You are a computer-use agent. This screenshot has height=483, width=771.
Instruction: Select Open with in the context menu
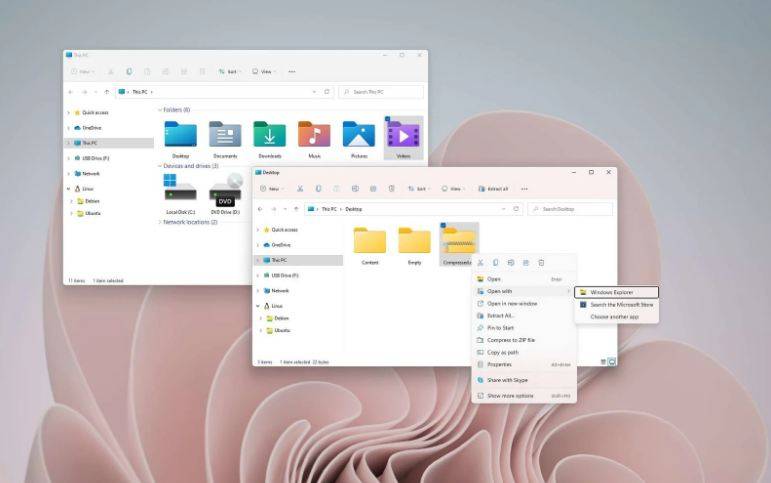coord(524,291)
